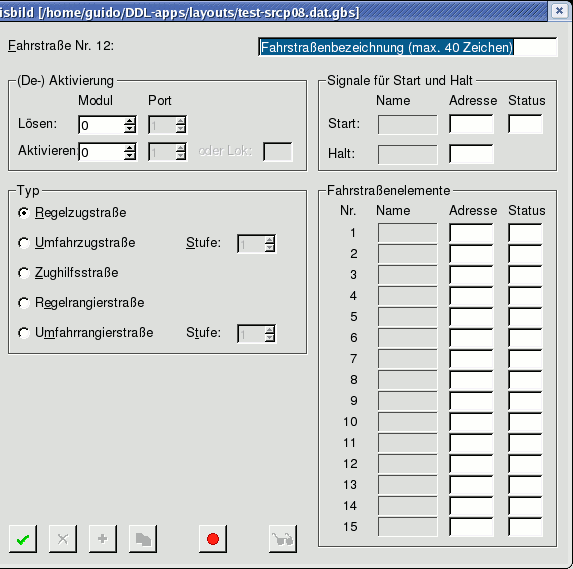Decrease the Aktivieren Modul spinner value

click(x=129, y=156)
